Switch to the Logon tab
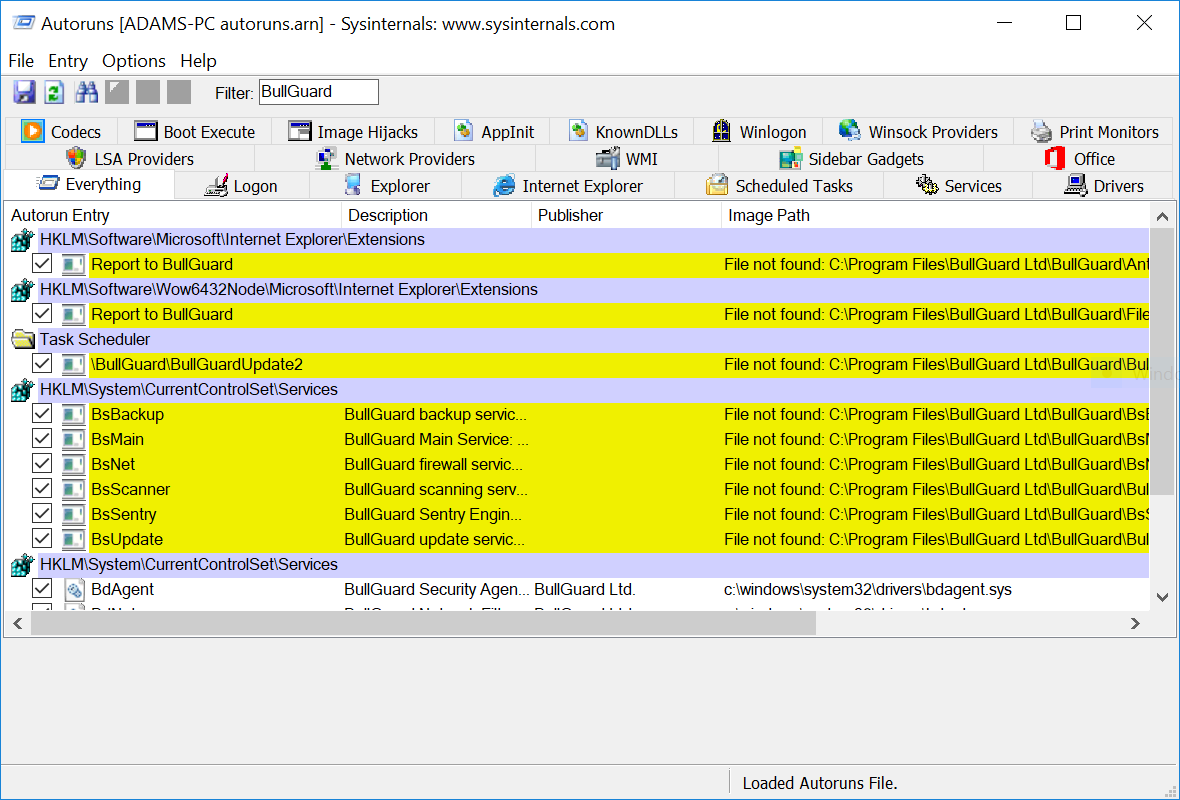The width and height of the screenshot is (1180, 800). [242, 186]
